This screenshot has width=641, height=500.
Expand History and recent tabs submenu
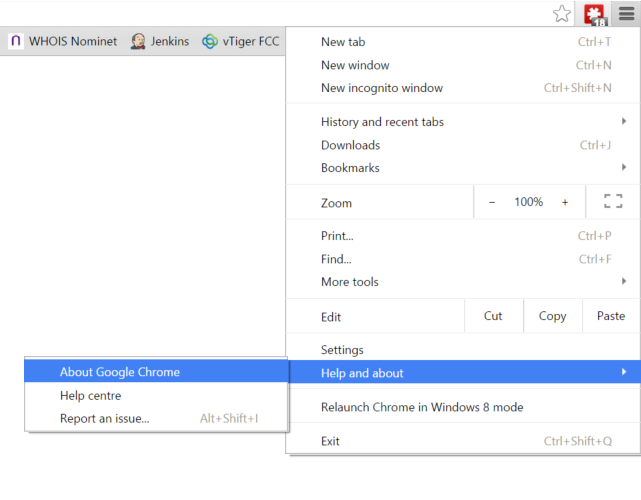click(x=463, y=122)
